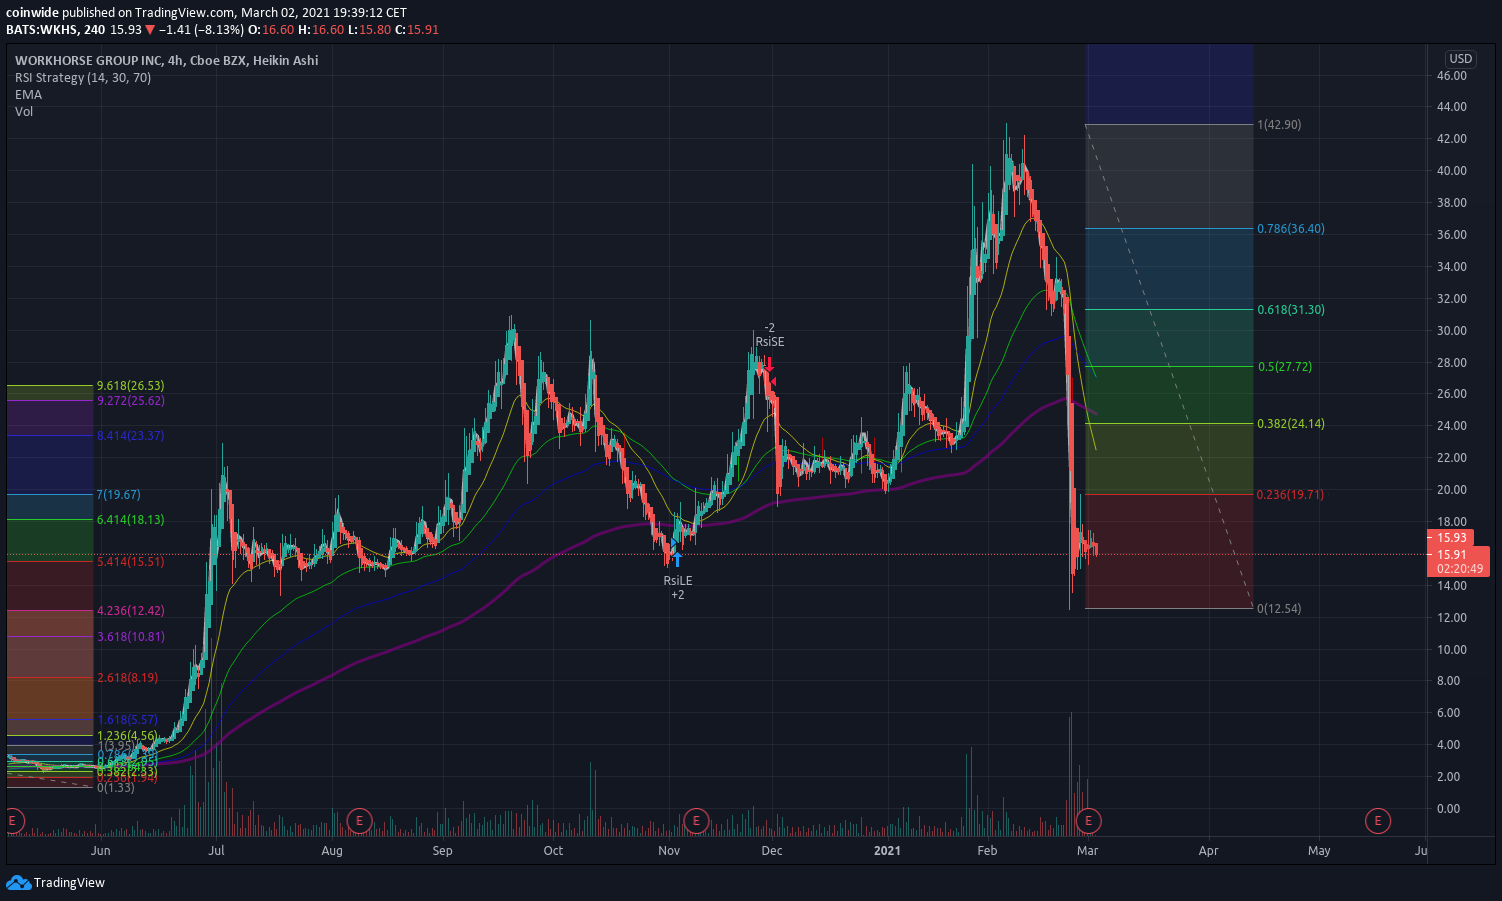This screenshot has width=1502, height=901.
Task: Click the future earnings E icon near May
Action: 1378,821
